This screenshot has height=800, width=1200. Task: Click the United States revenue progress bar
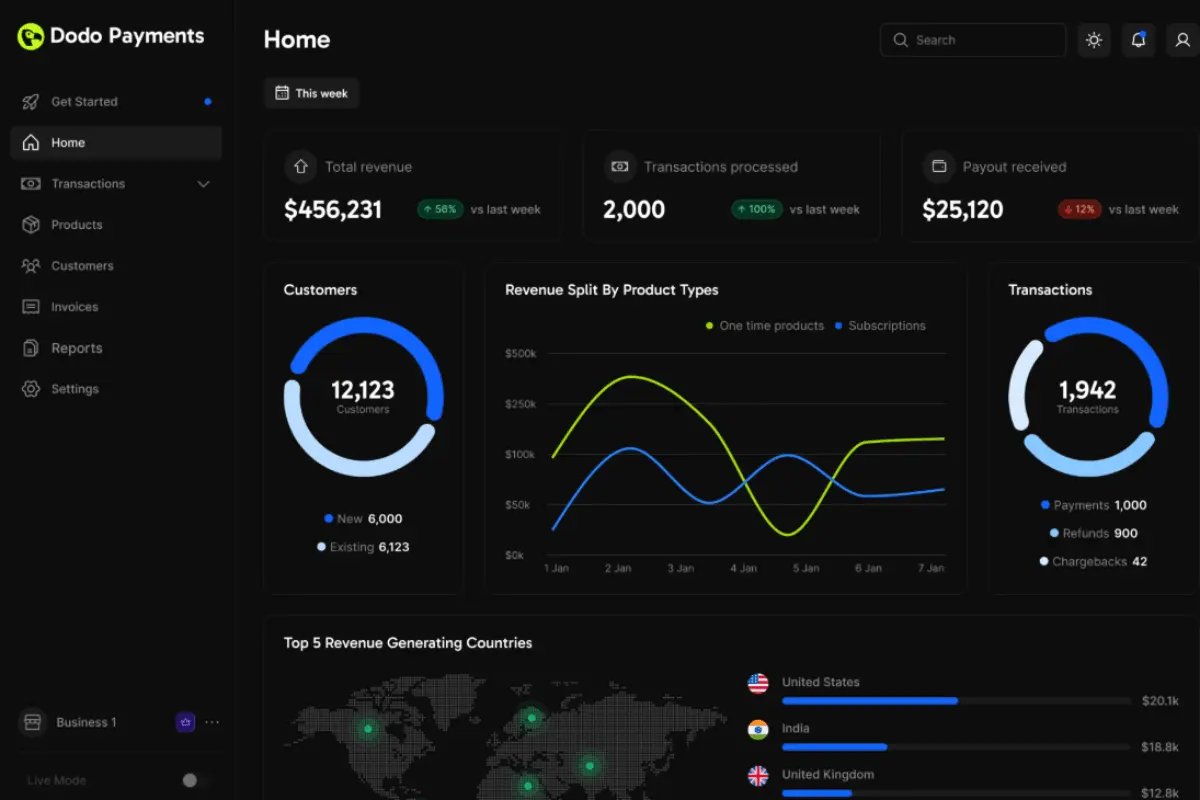pos(956,701)
